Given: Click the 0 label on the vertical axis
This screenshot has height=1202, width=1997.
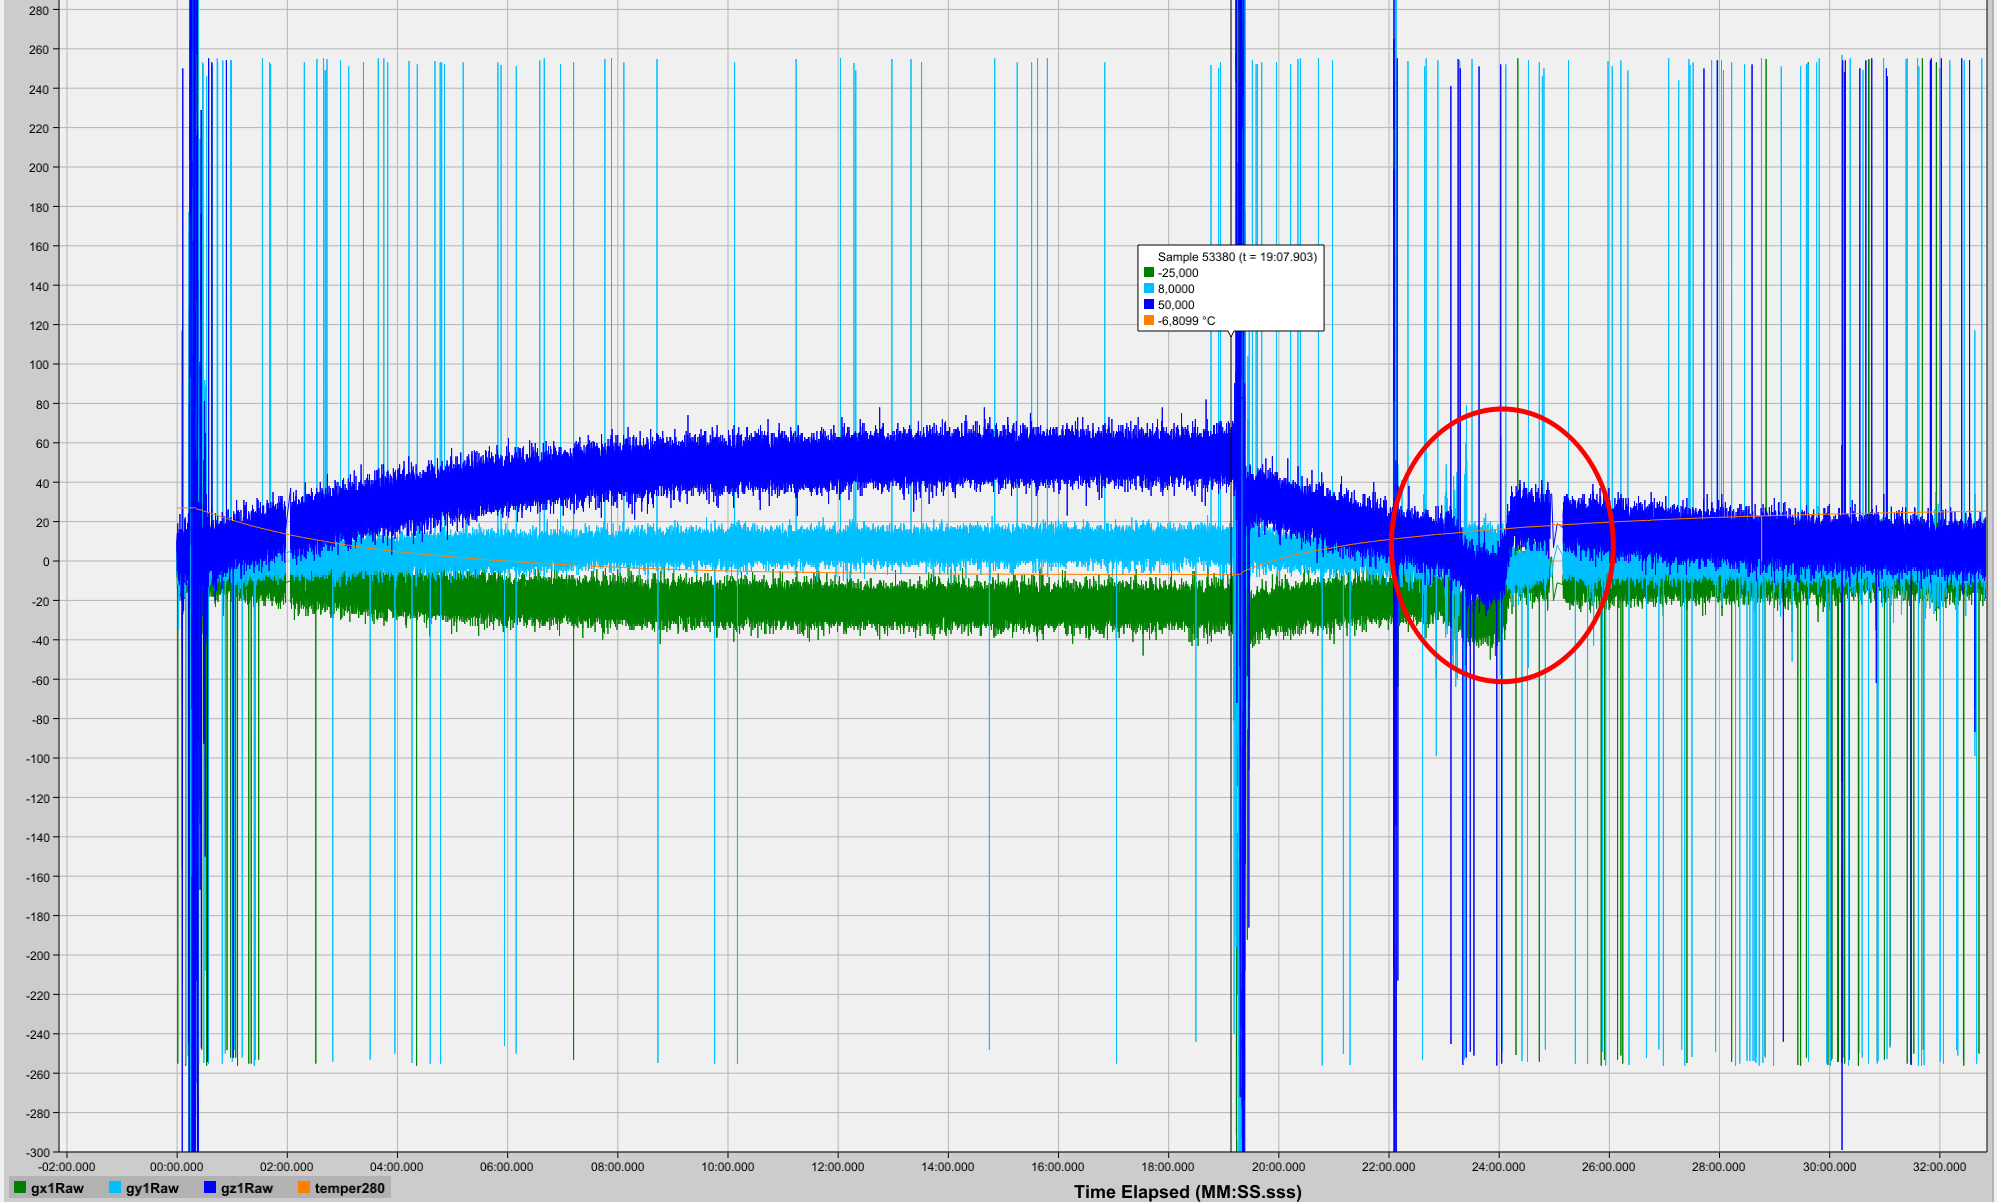Looking at the screenshot, I should [46, 562].
